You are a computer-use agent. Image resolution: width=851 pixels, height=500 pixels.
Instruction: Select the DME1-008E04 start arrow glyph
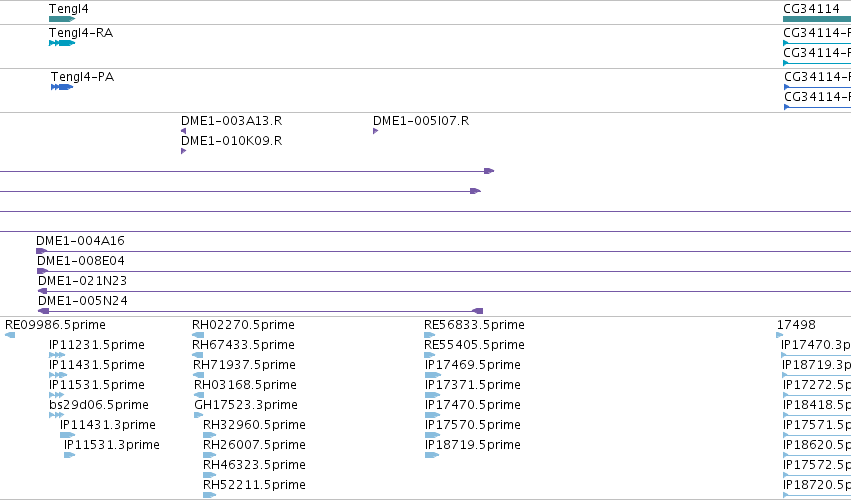42,271
